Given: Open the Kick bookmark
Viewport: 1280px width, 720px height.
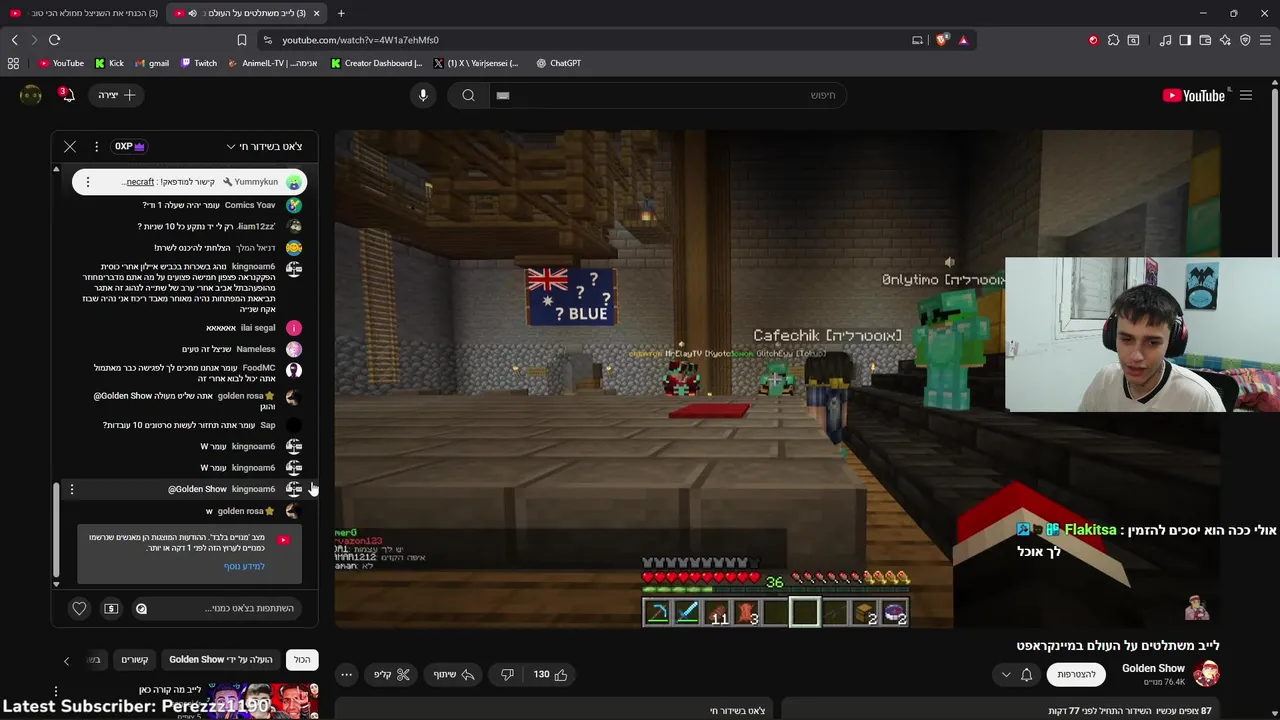Looking at the screenshot, I should click(109, 63).
